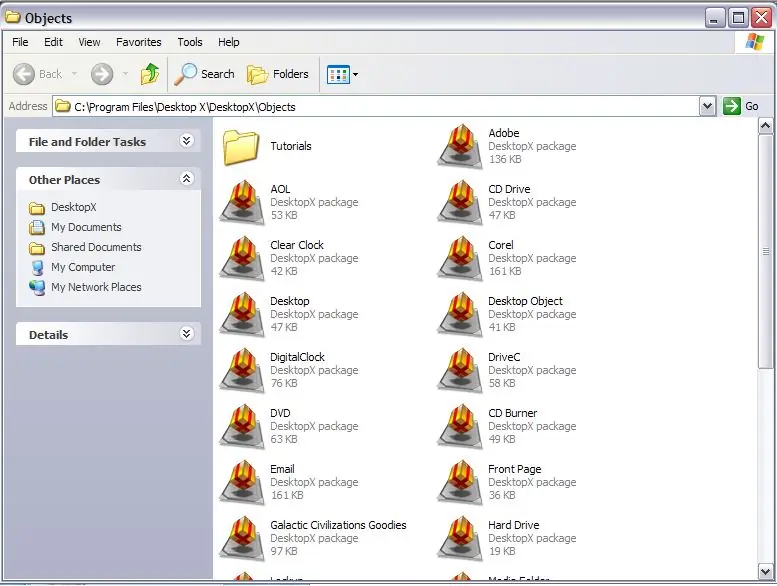Go to Shared Documents link
Screen dimensions: 777x586
click(96, 247)
